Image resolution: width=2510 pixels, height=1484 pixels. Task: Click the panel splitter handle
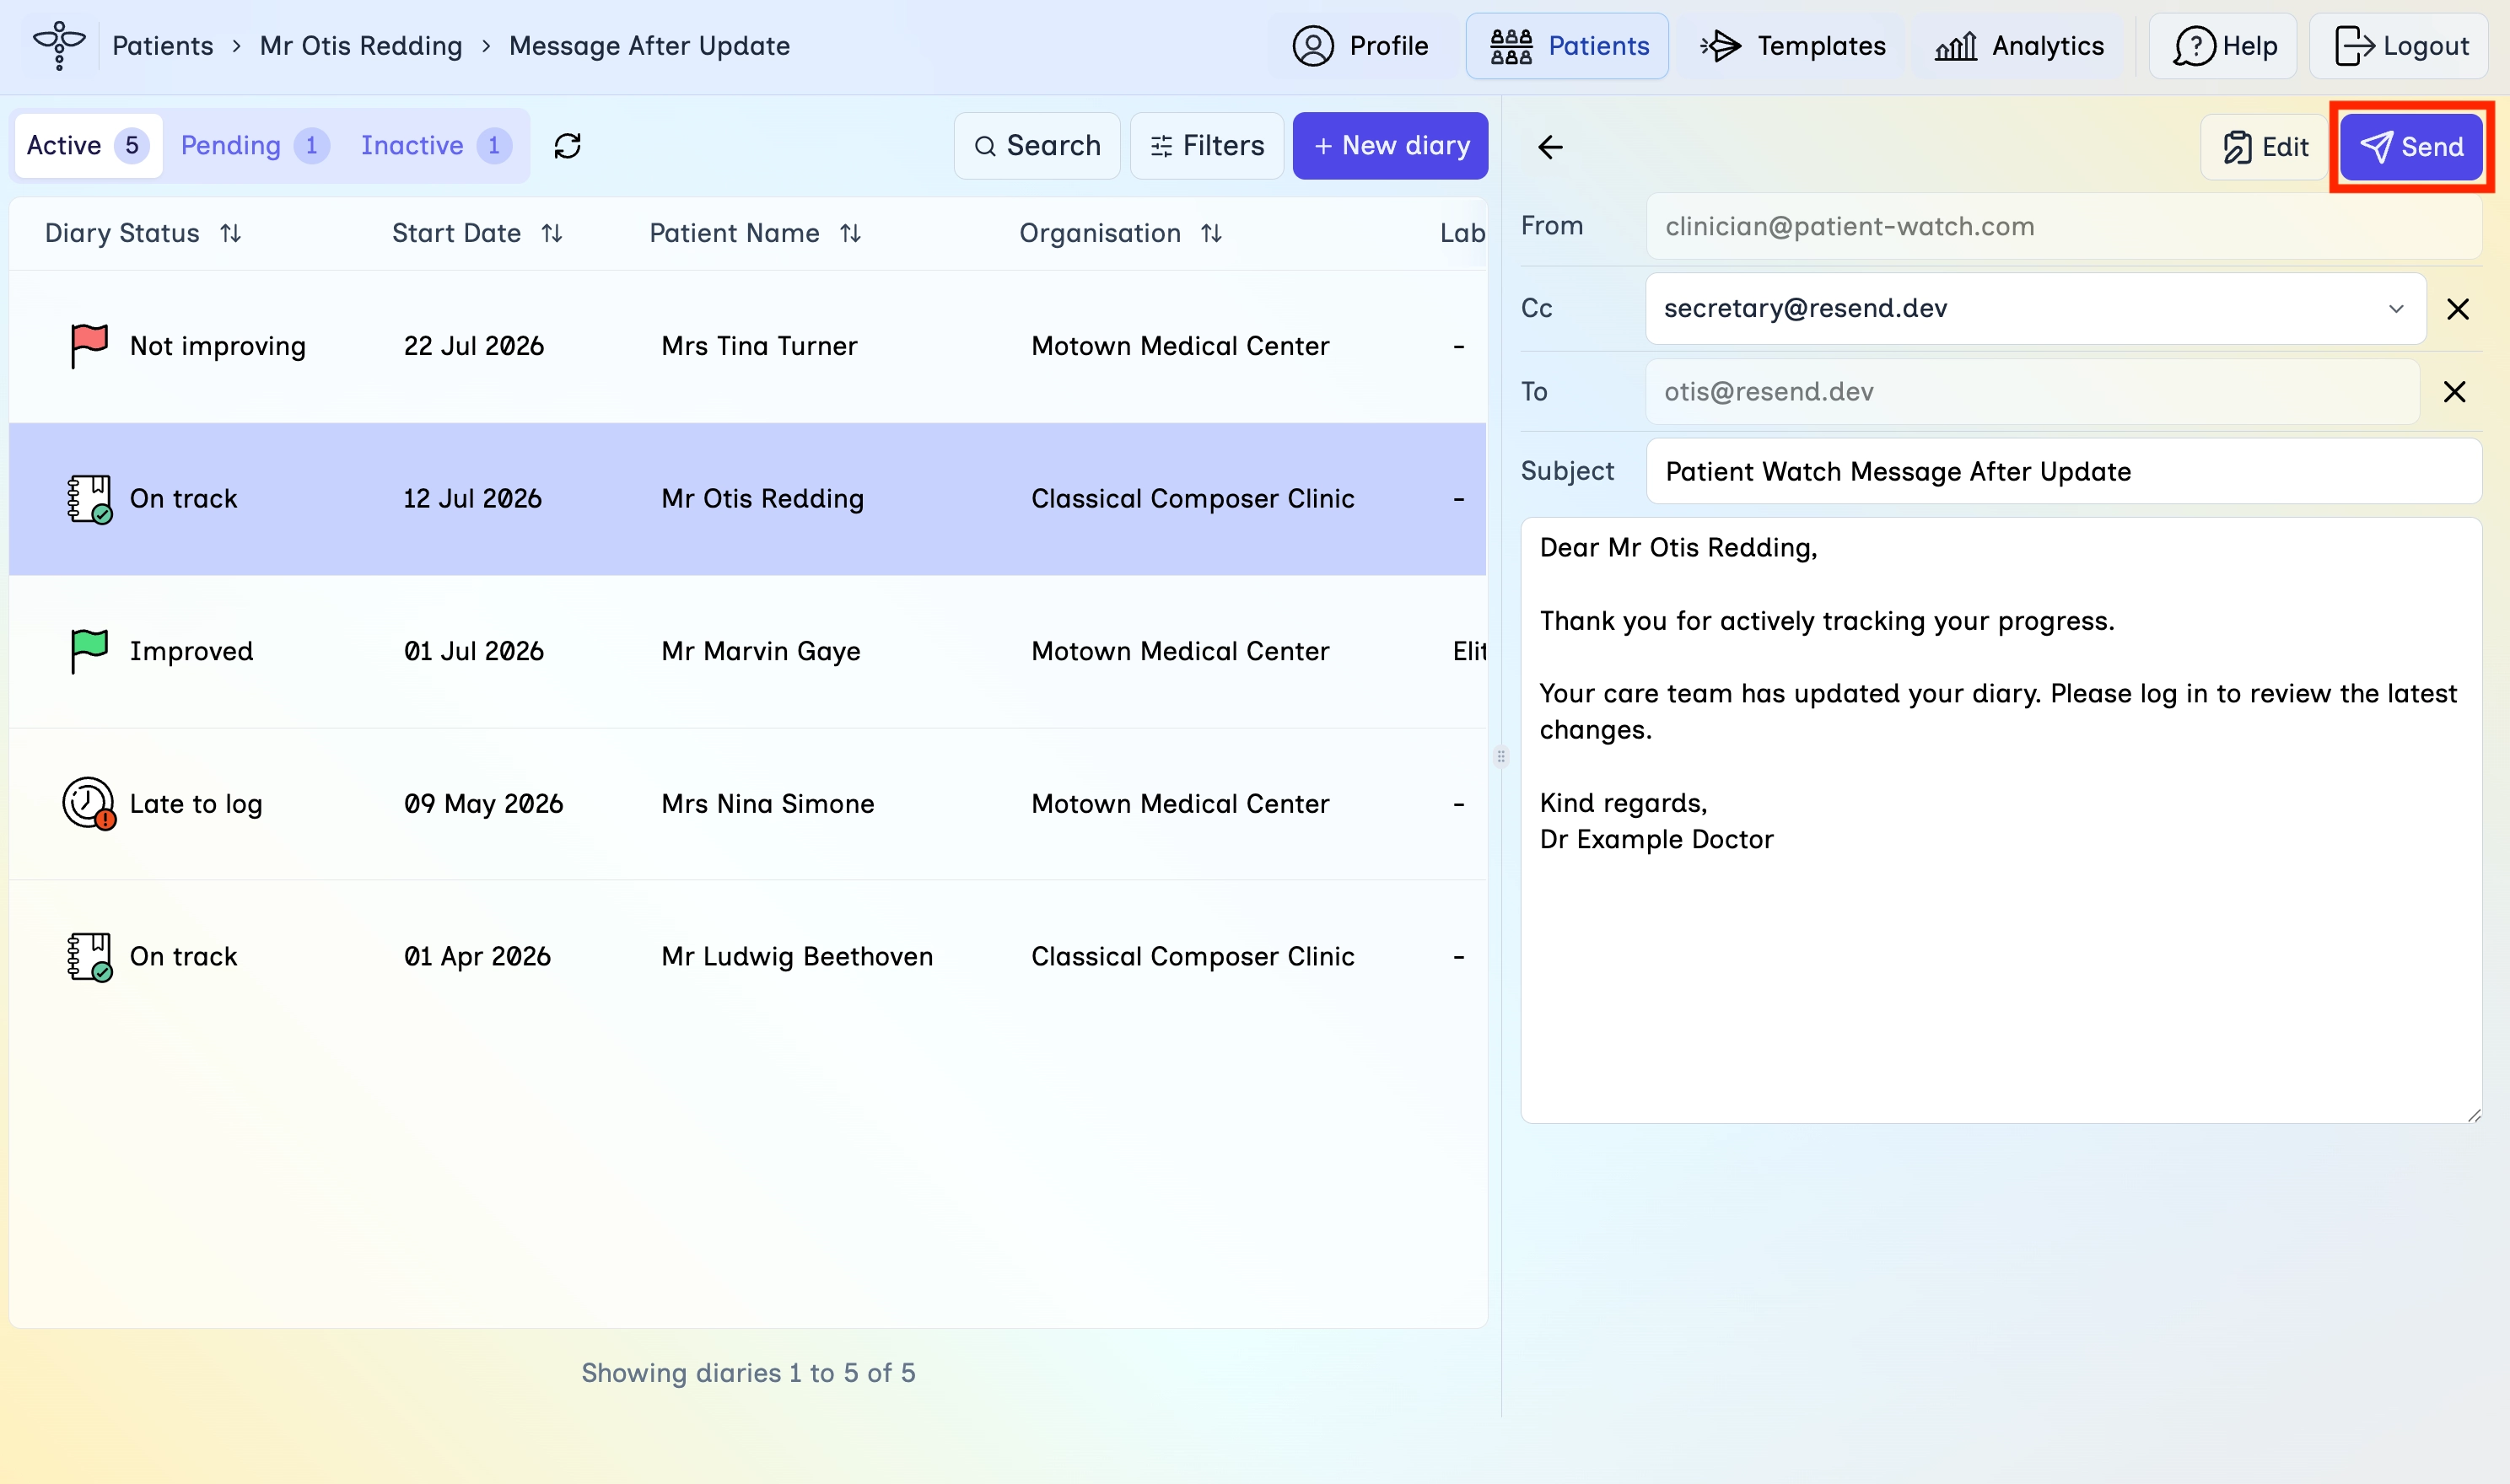pyautogui.click(x=1501, y=757)
